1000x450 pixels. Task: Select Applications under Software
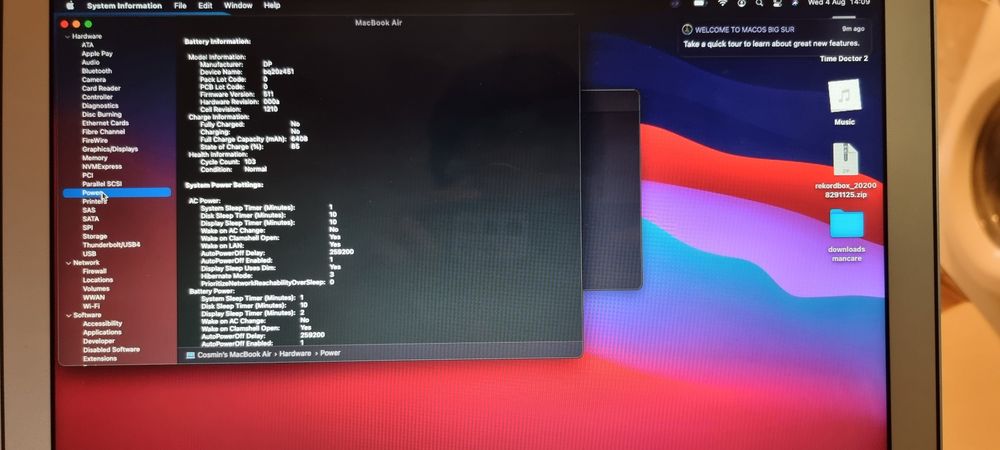[102, 333]
